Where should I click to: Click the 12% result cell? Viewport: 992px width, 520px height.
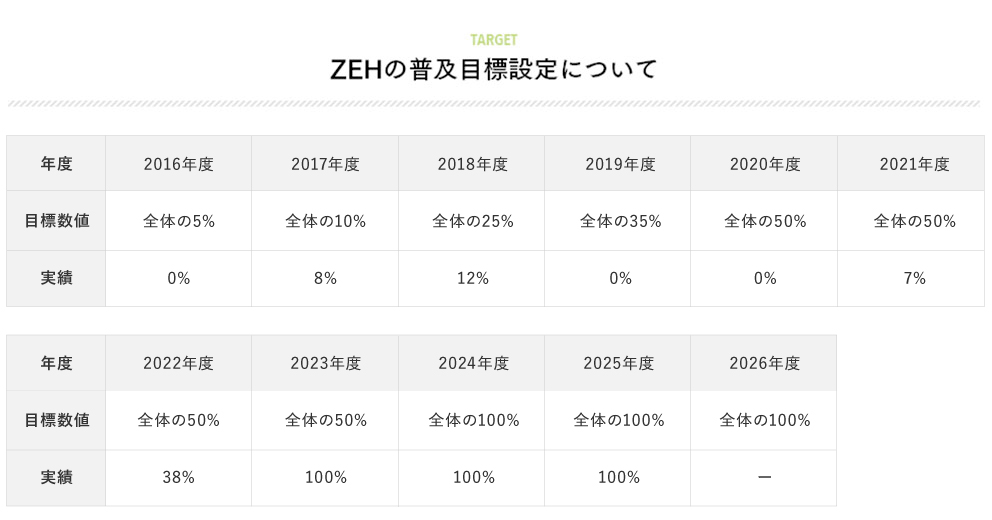click(472, 278)
